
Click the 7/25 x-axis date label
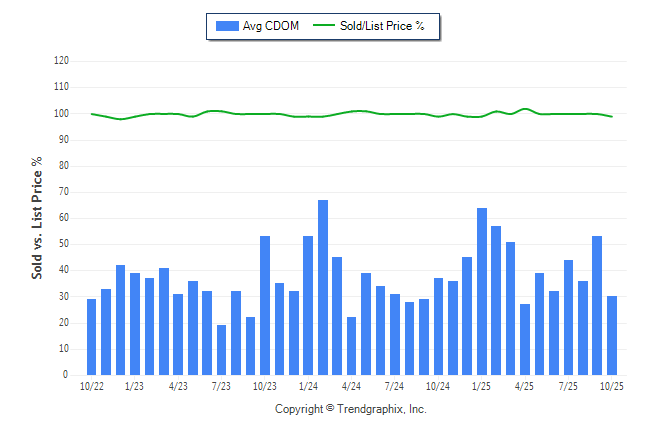click(x=568, y=386)
